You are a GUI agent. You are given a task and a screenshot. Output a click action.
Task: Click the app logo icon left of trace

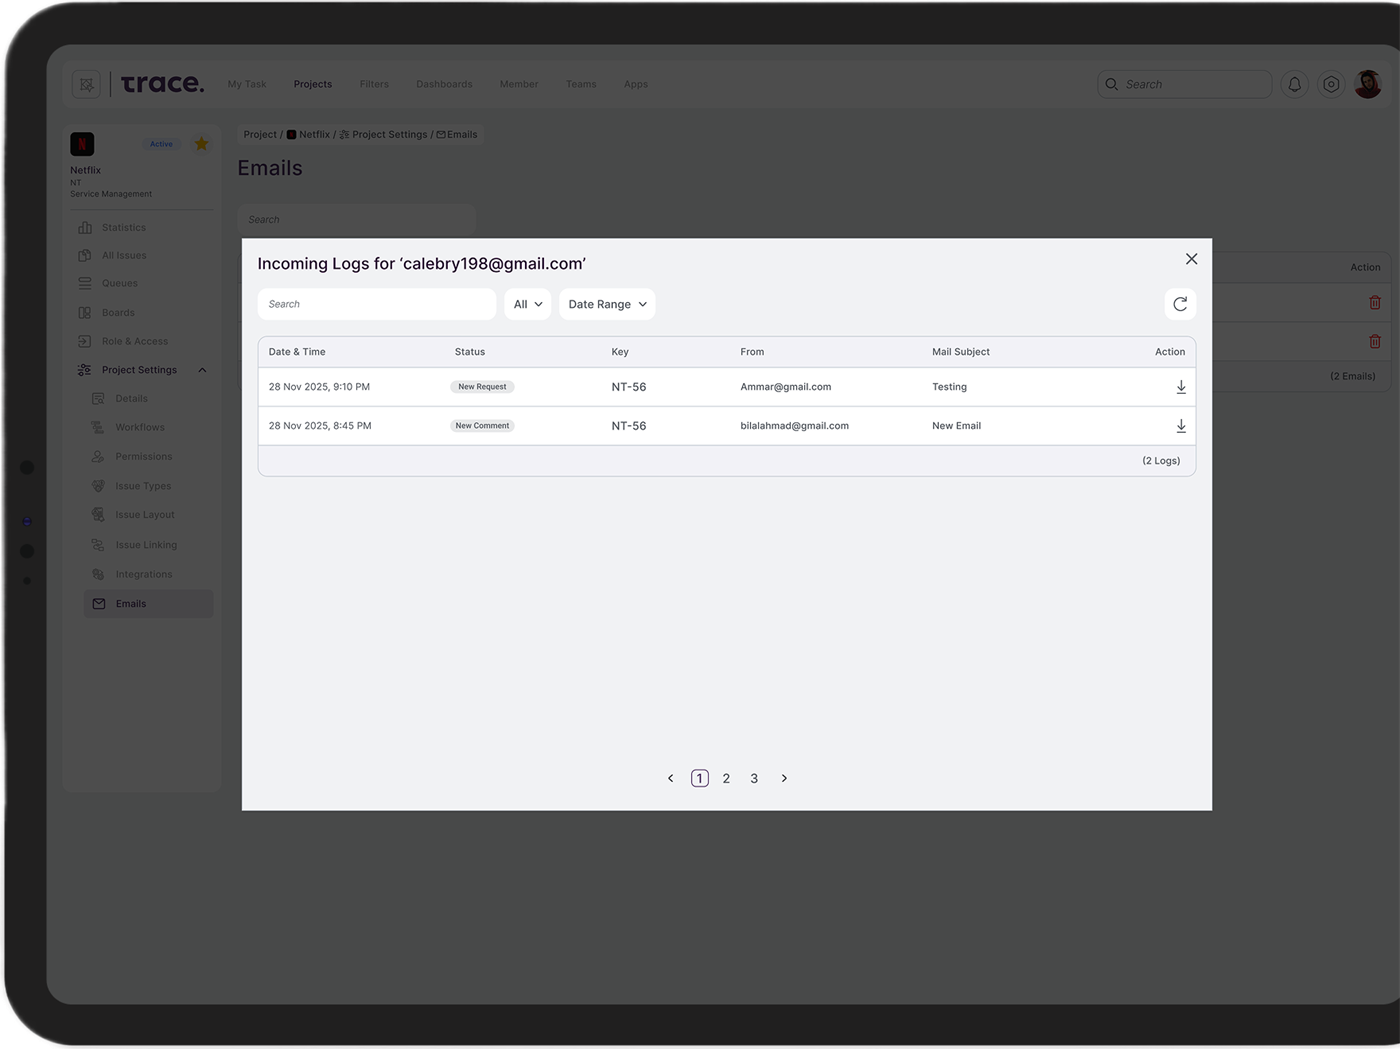(87, 84)
